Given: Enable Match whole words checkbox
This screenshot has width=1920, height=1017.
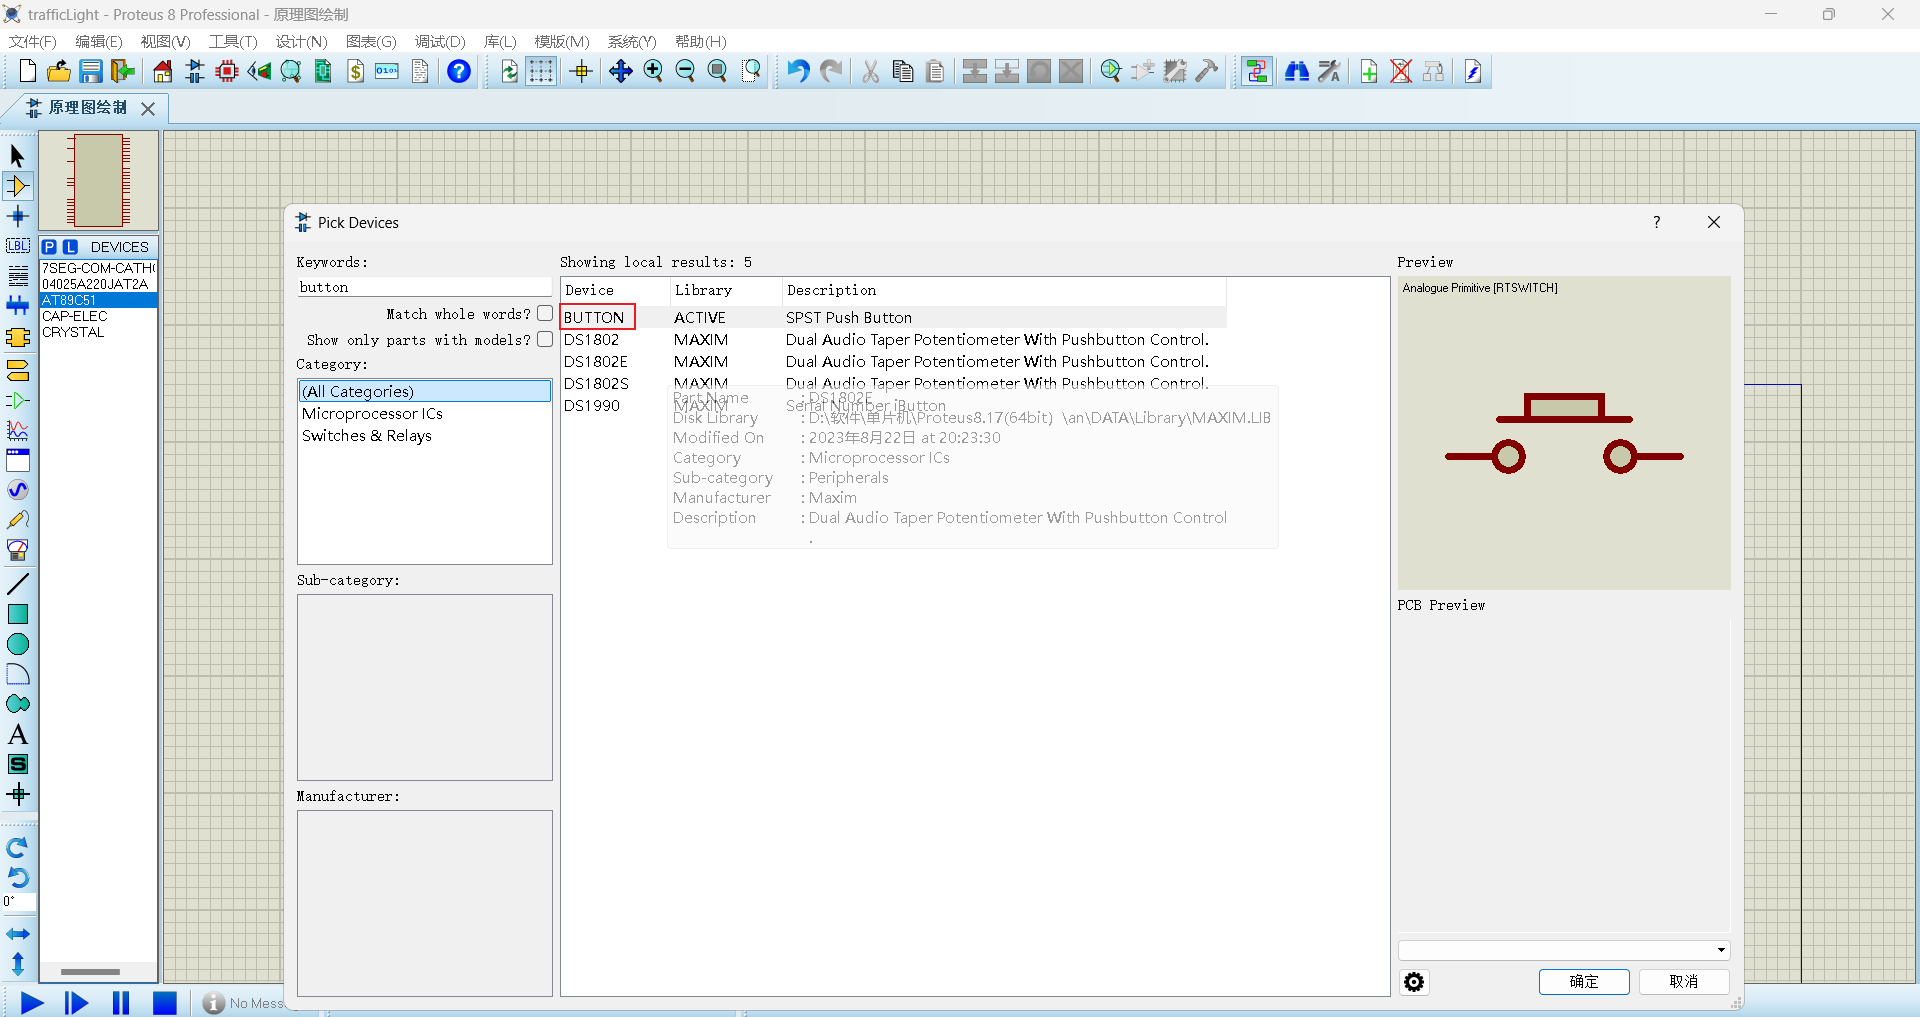Looking at the screenshot, I should tap(545, 313).
